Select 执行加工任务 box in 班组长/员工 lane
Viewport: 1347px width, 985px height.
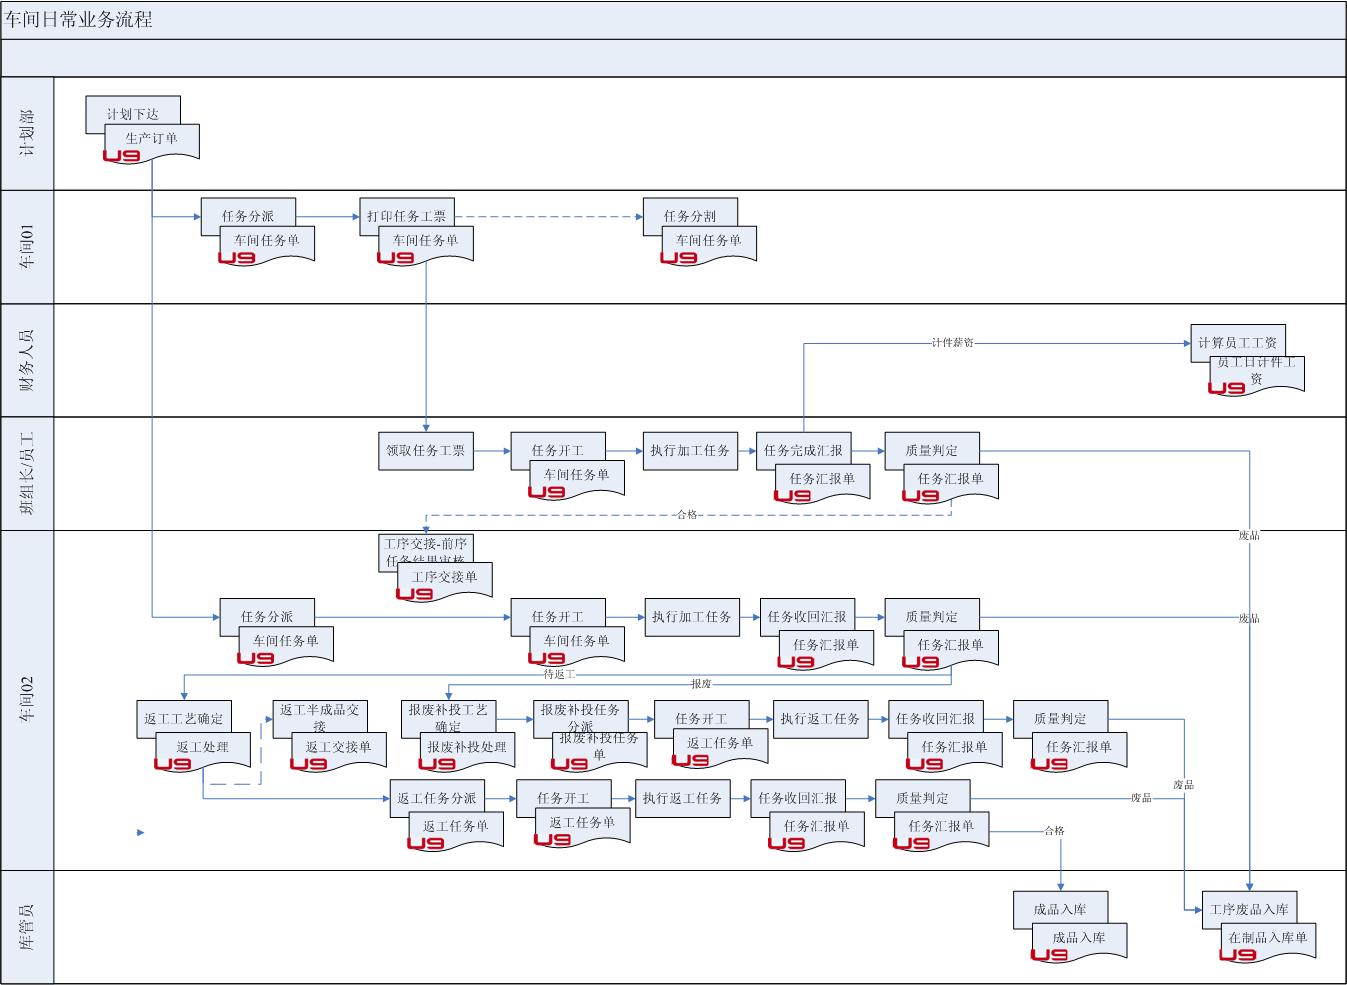(x=690, y=451)
